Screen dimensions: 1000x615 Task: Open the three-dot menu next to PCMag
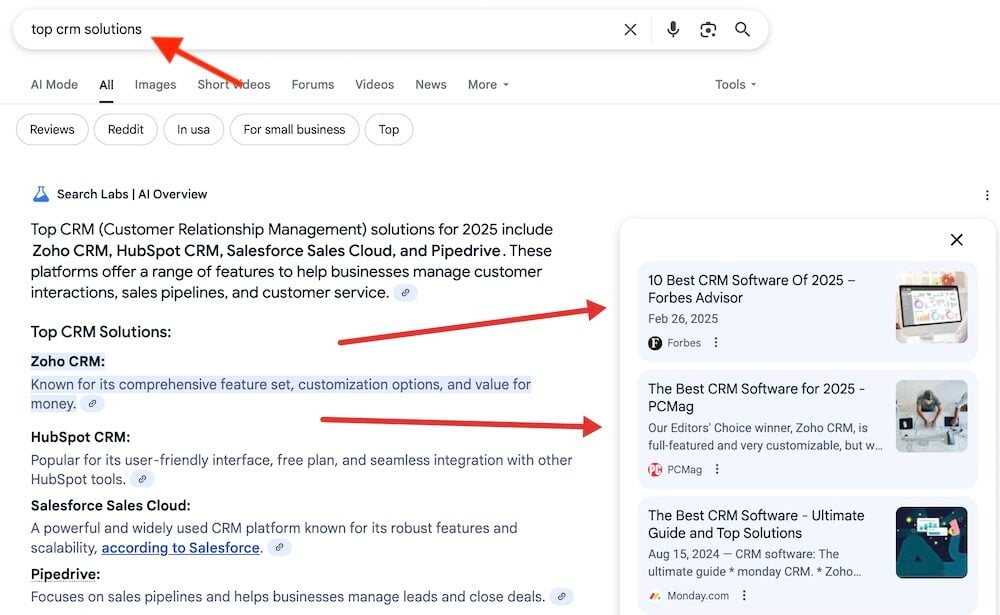point(717,469)
